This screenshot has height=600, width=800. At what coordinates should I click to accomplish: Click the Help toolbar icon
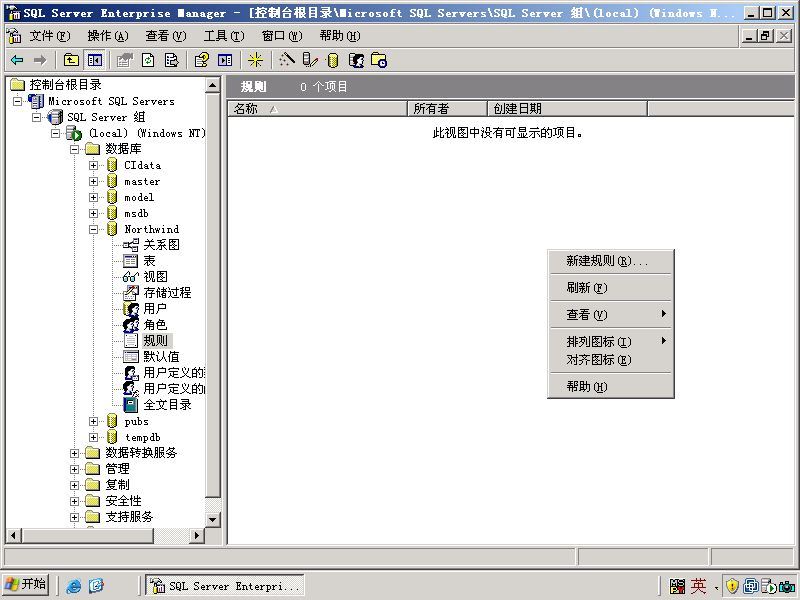pos(202,60)
